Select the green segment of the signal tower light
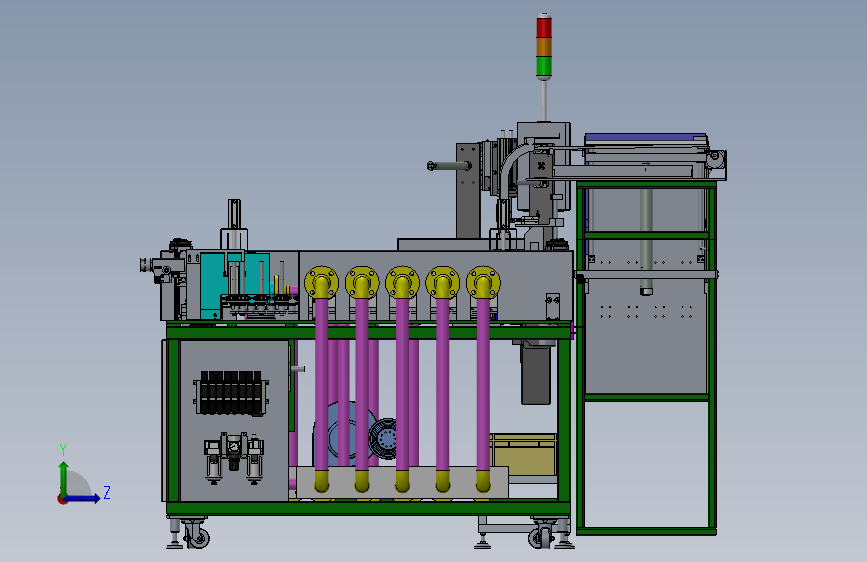This screenshot has height=562, width=867. (x=544, y=66)
